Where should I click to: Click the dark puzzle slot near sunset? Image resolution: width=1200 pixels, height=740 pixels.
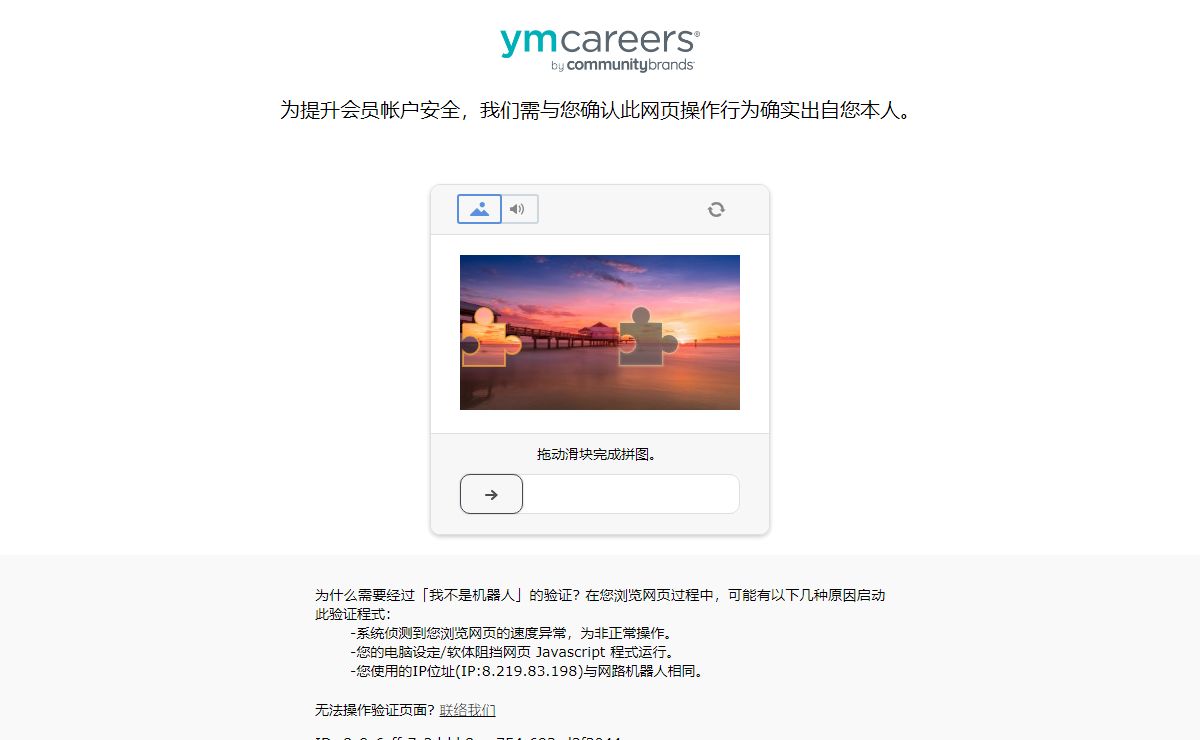(647, 336)
